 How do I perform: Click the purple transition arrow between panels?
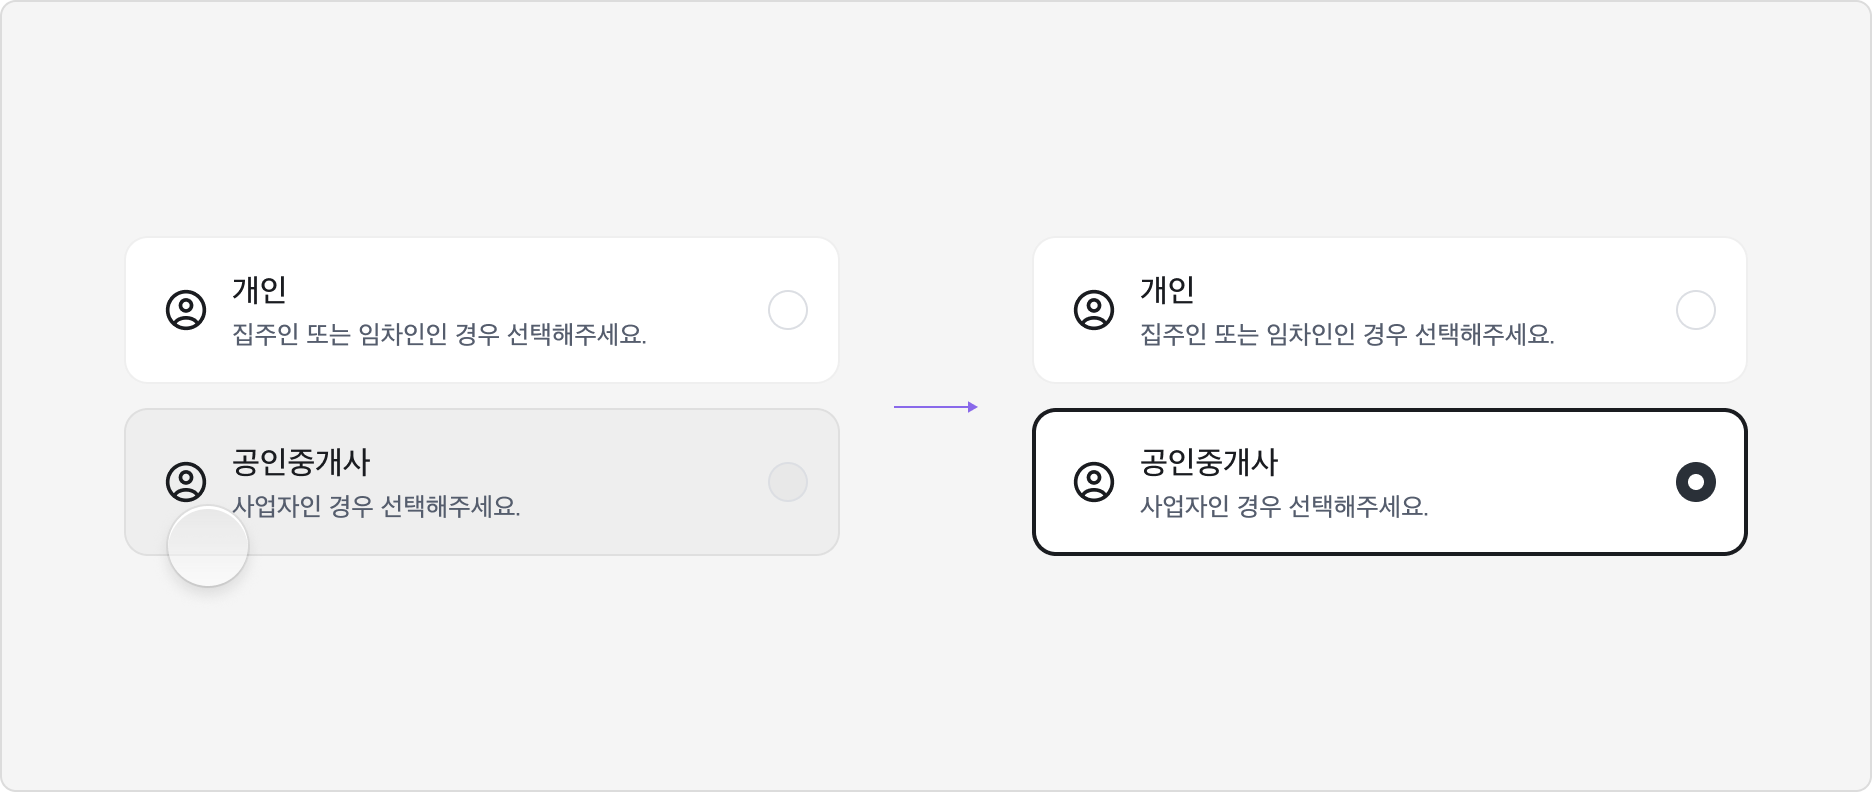[936, 406]
